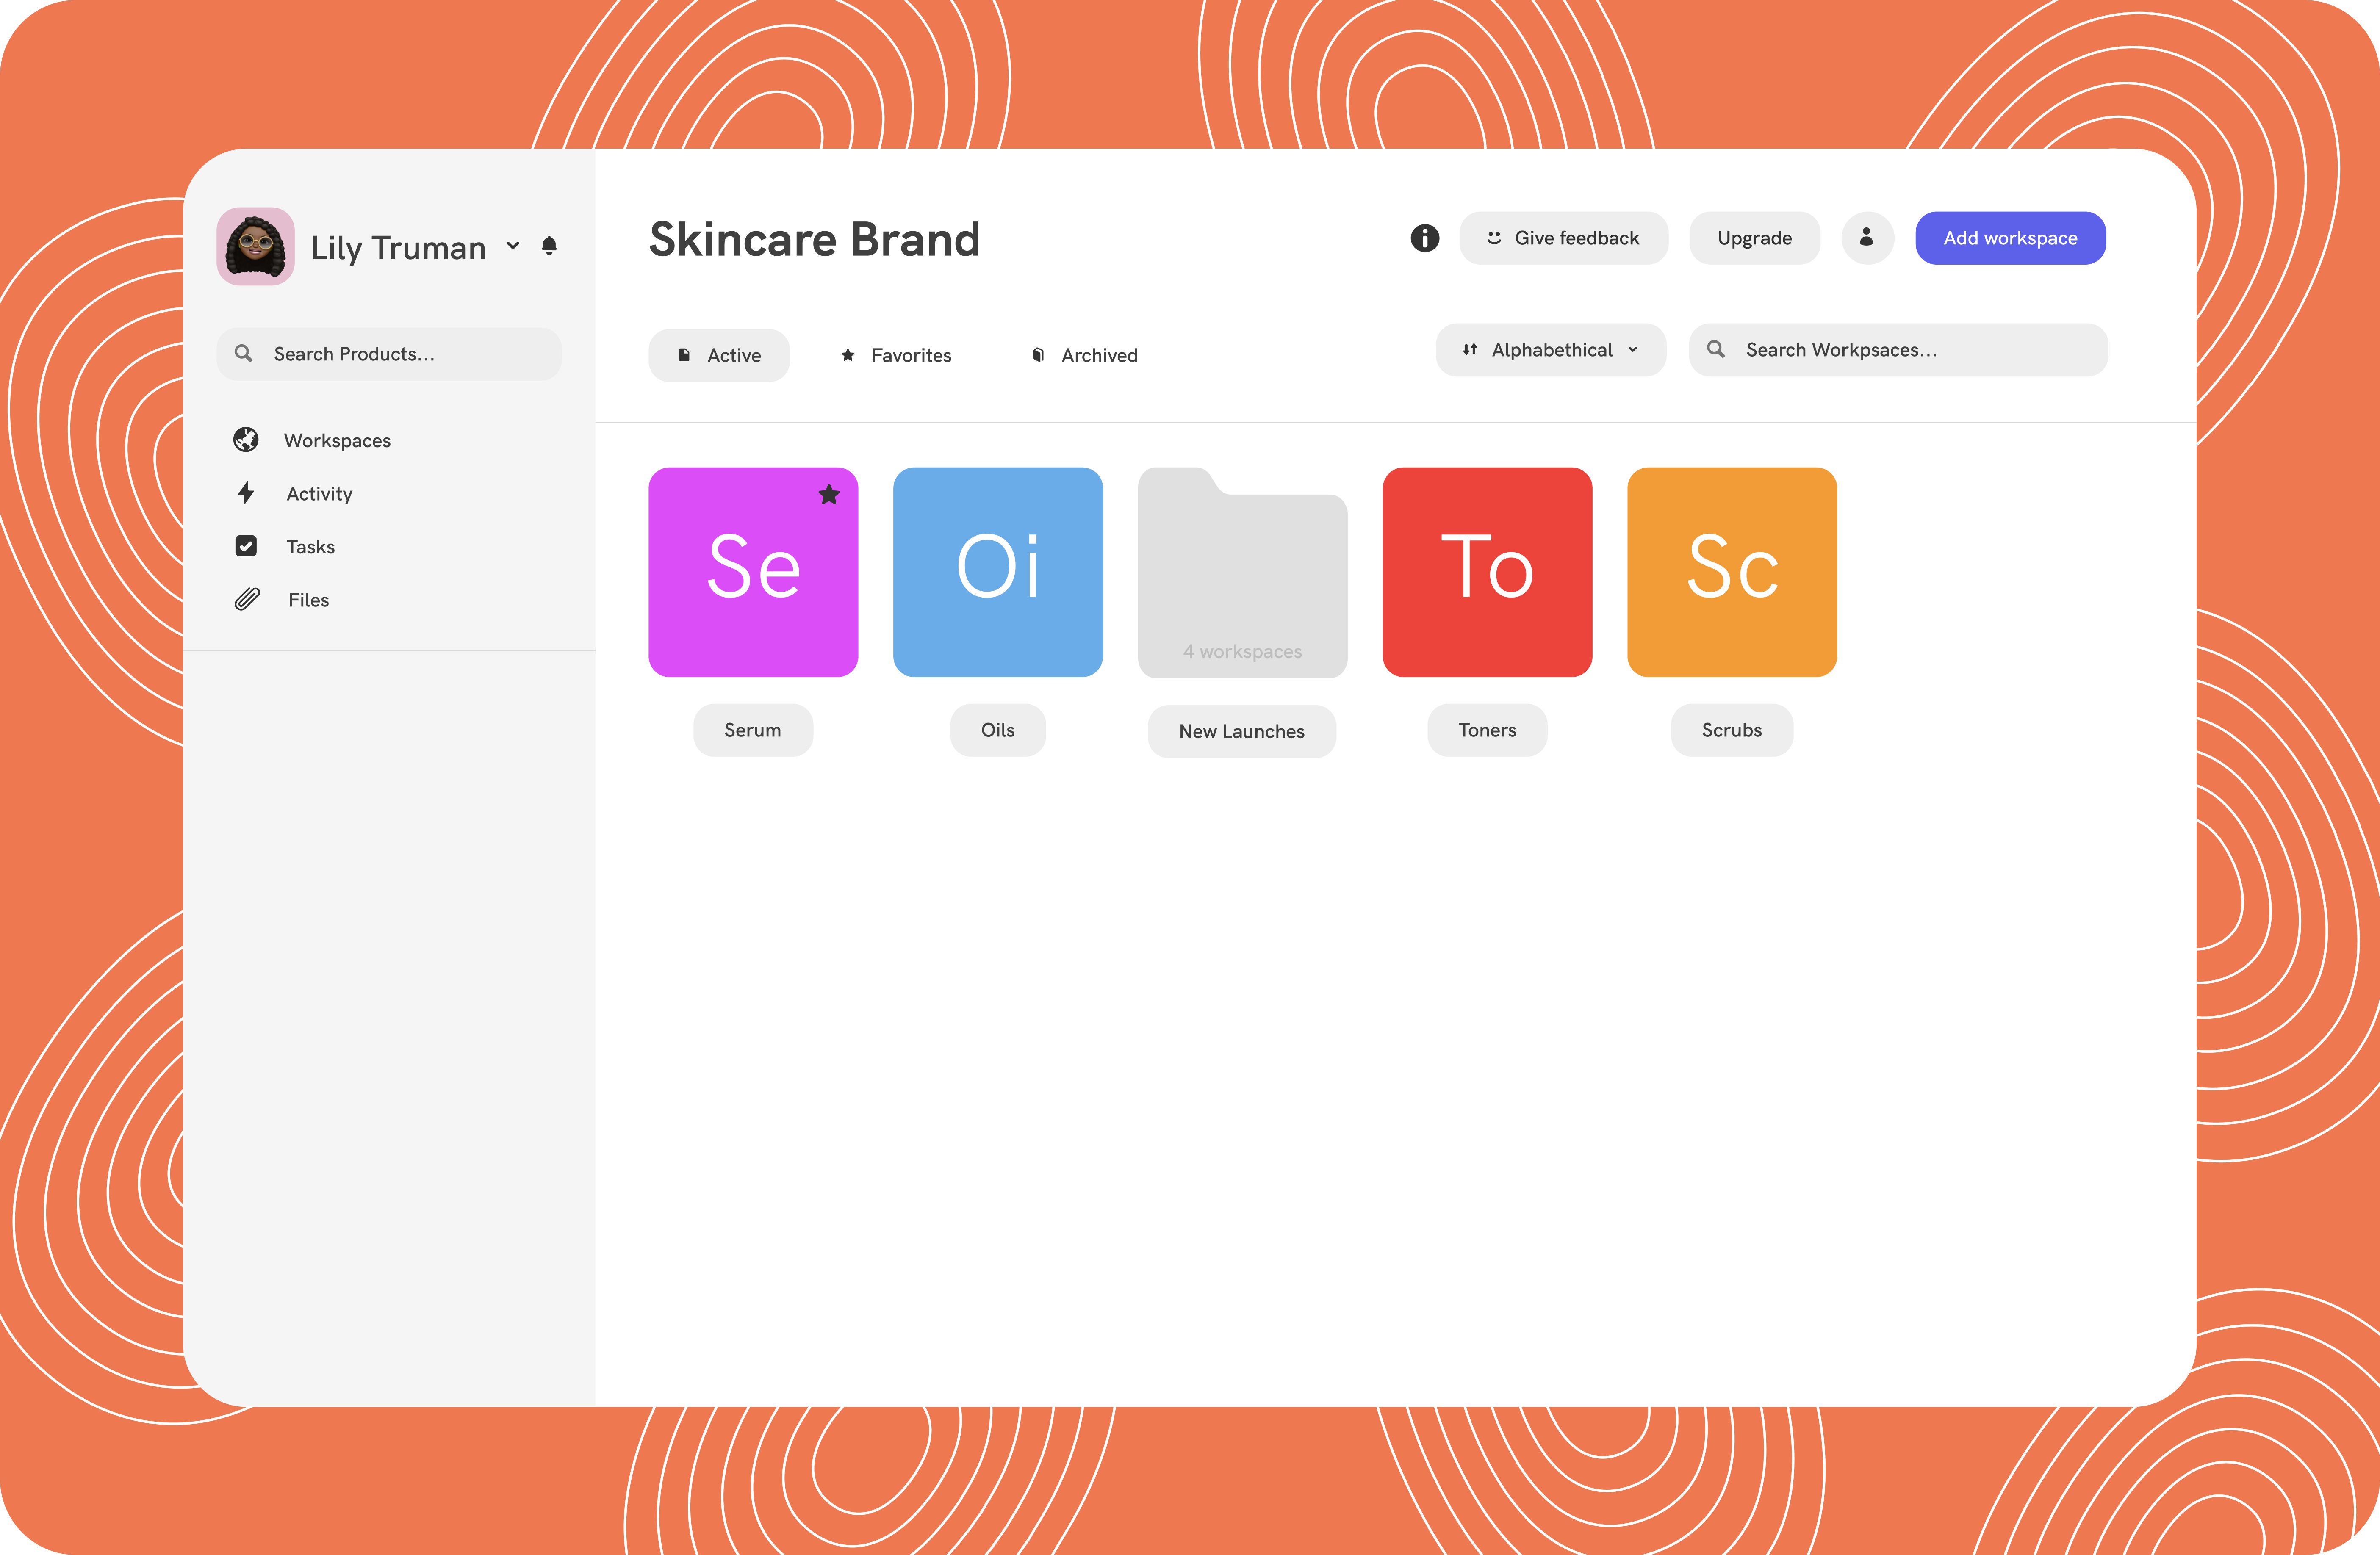Click the notification bell icon

[x=549, y=246]
